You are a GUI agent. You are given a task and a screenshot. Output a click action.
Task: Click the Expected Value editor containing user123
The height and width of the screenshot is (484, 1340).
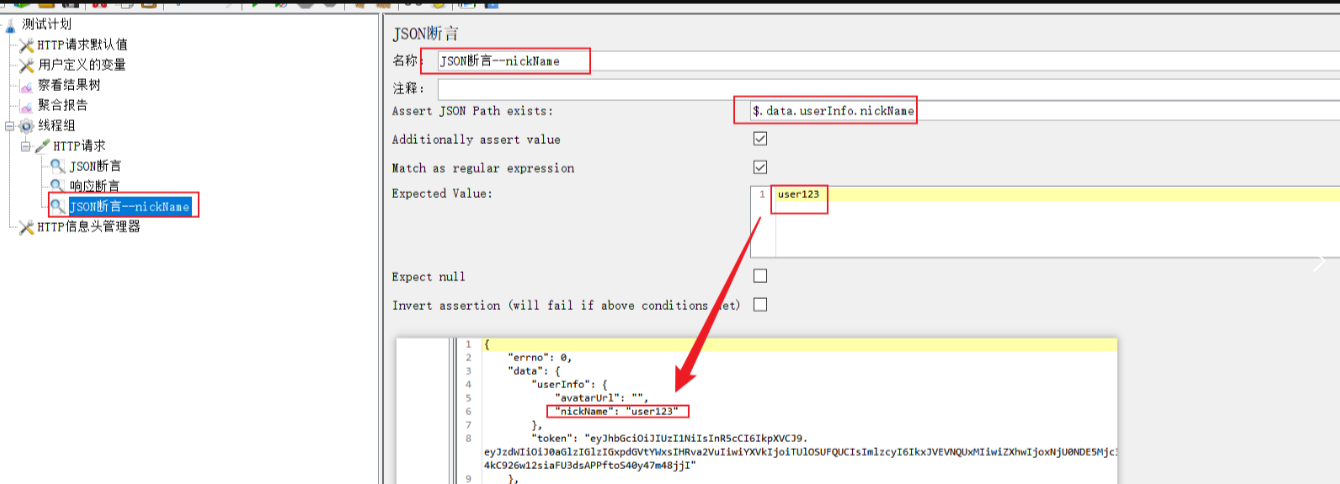[1045, 221]
